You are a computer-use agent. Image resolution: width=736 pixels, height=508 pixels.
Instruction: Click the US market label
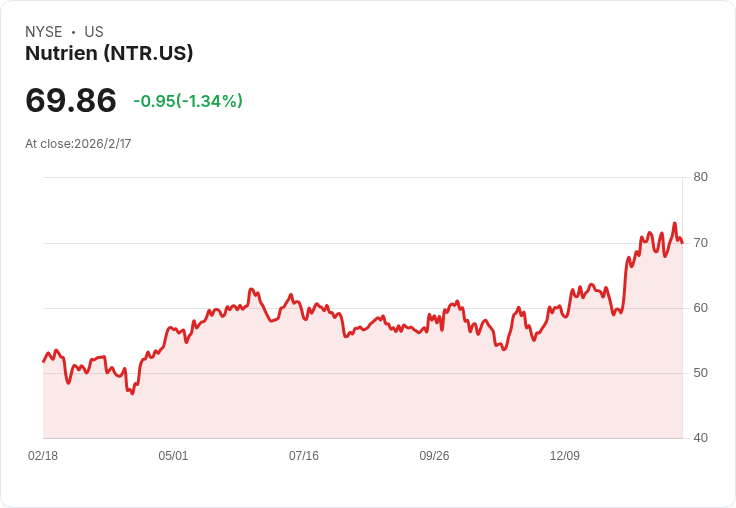pyautogui.click(x=94, y=32)
